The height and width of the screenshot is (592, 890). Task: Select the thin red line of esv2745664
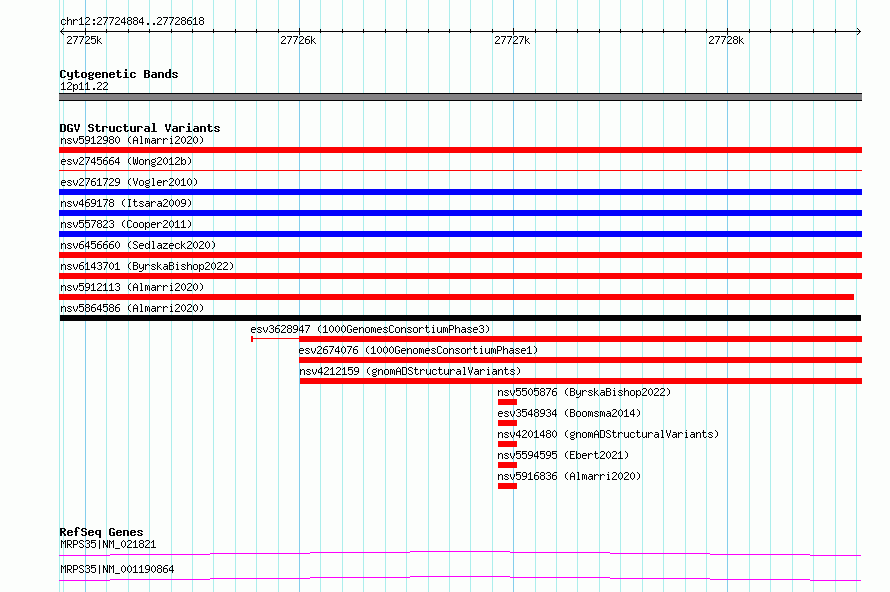[460, 170]
